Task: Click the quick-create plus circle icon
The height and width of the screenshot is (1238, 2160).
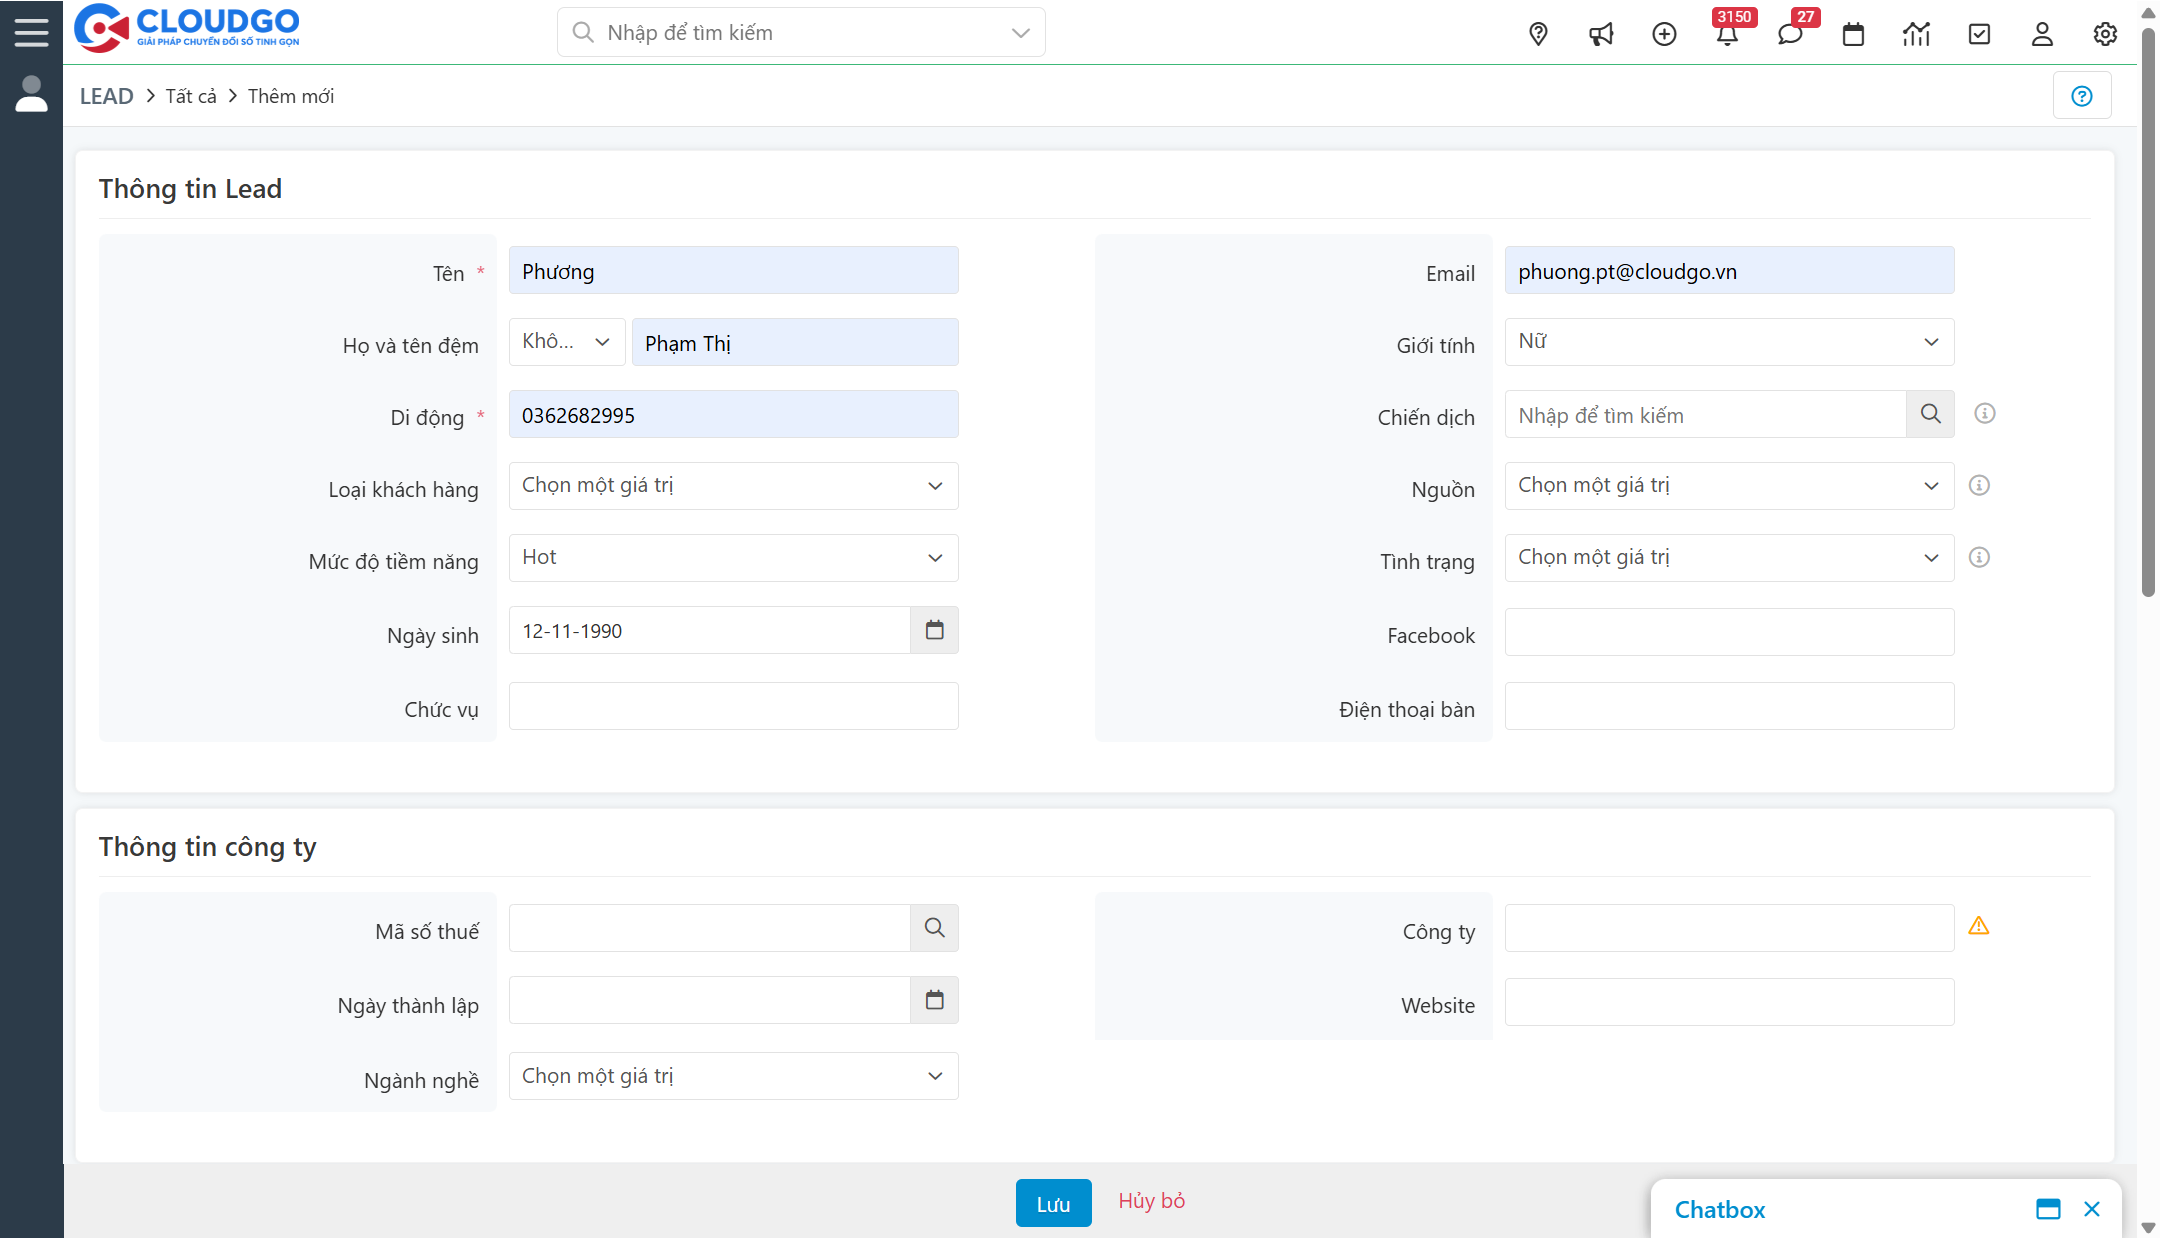Action: [x=1664, y=34]
